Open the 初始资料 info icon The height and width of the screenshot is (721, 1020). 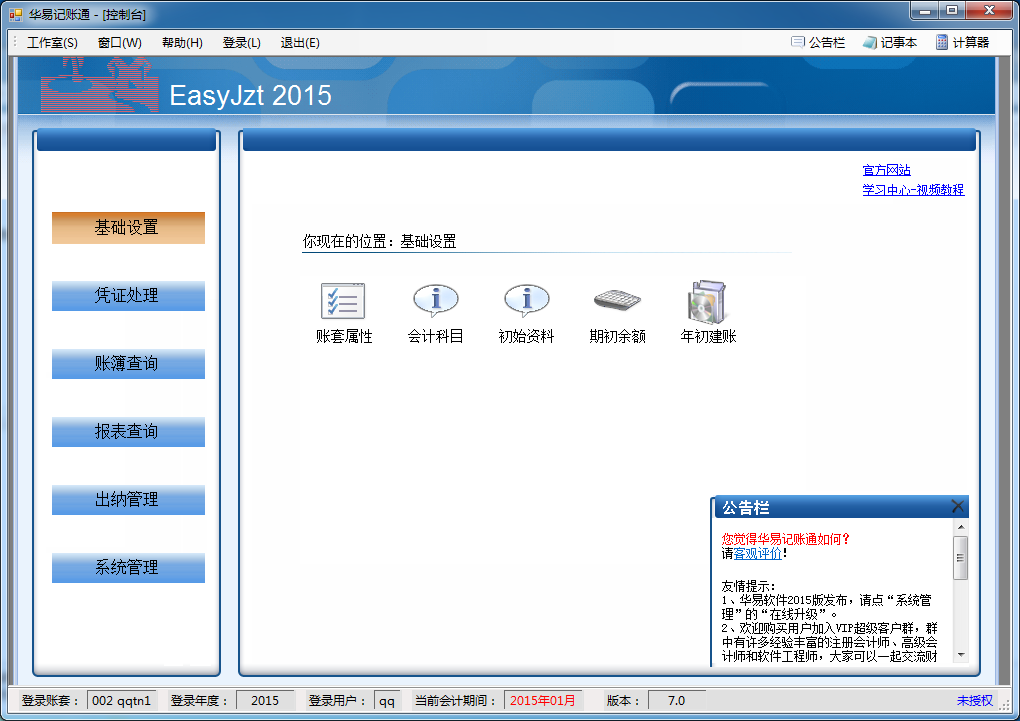tap(526, 301)
